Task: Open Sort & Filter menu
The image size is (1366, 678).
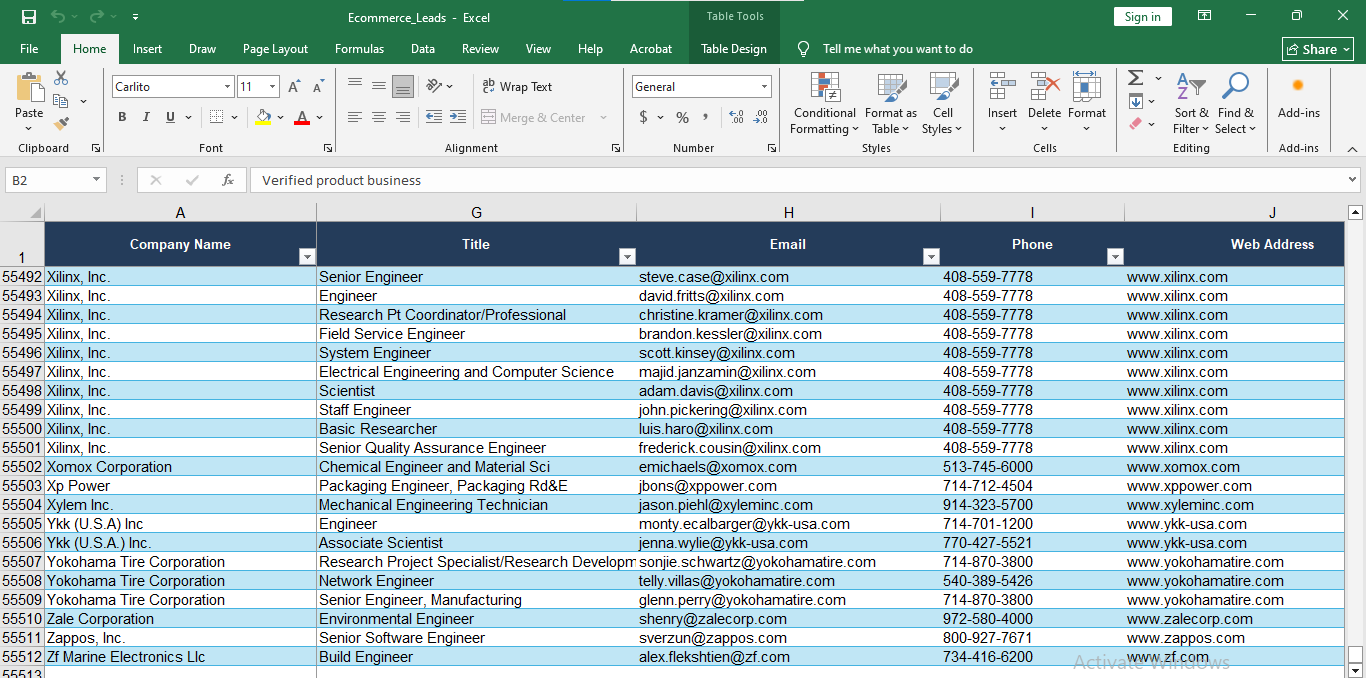Action: (x=1191, y=103)
